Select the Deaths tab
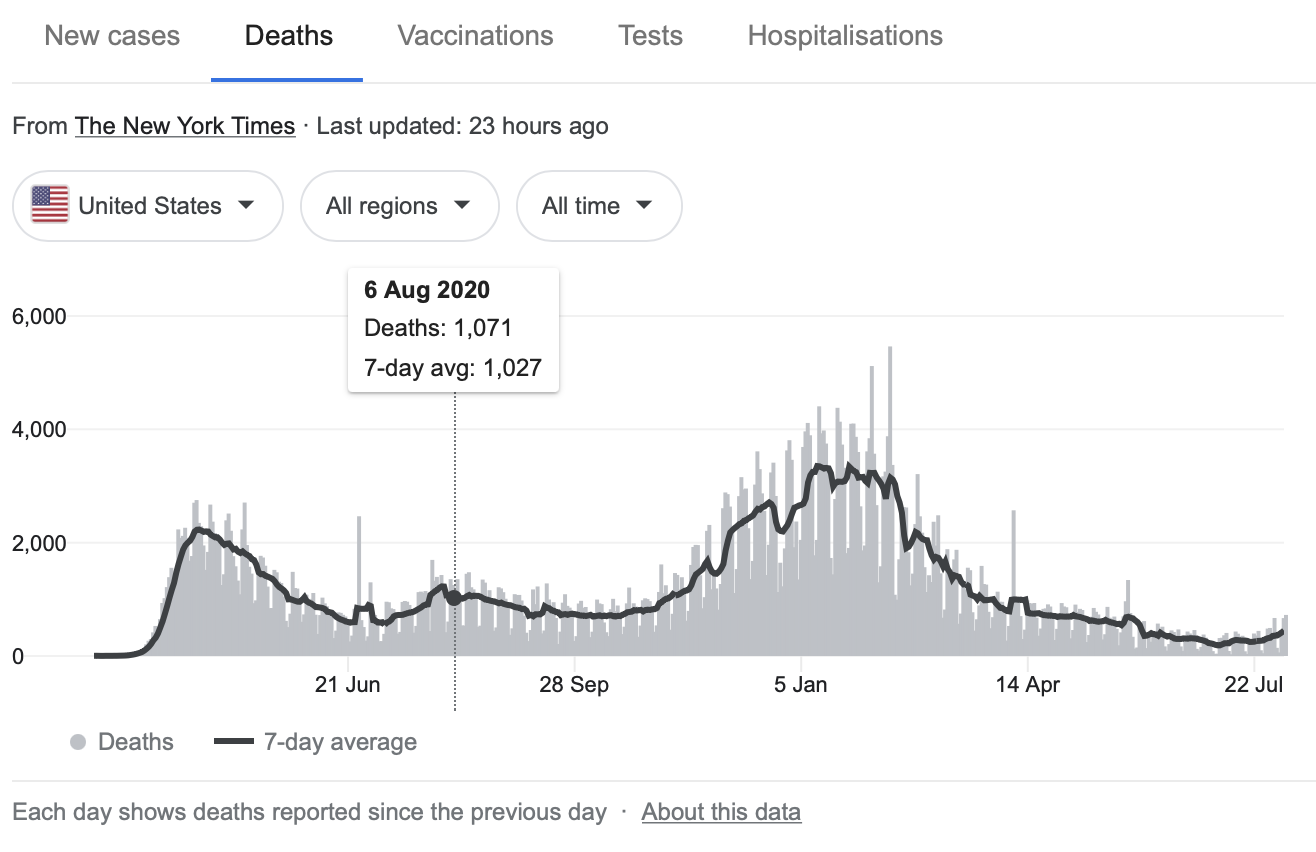This screenshot has height=852, width=1316. pyautogui.click(x=288, y=36)
